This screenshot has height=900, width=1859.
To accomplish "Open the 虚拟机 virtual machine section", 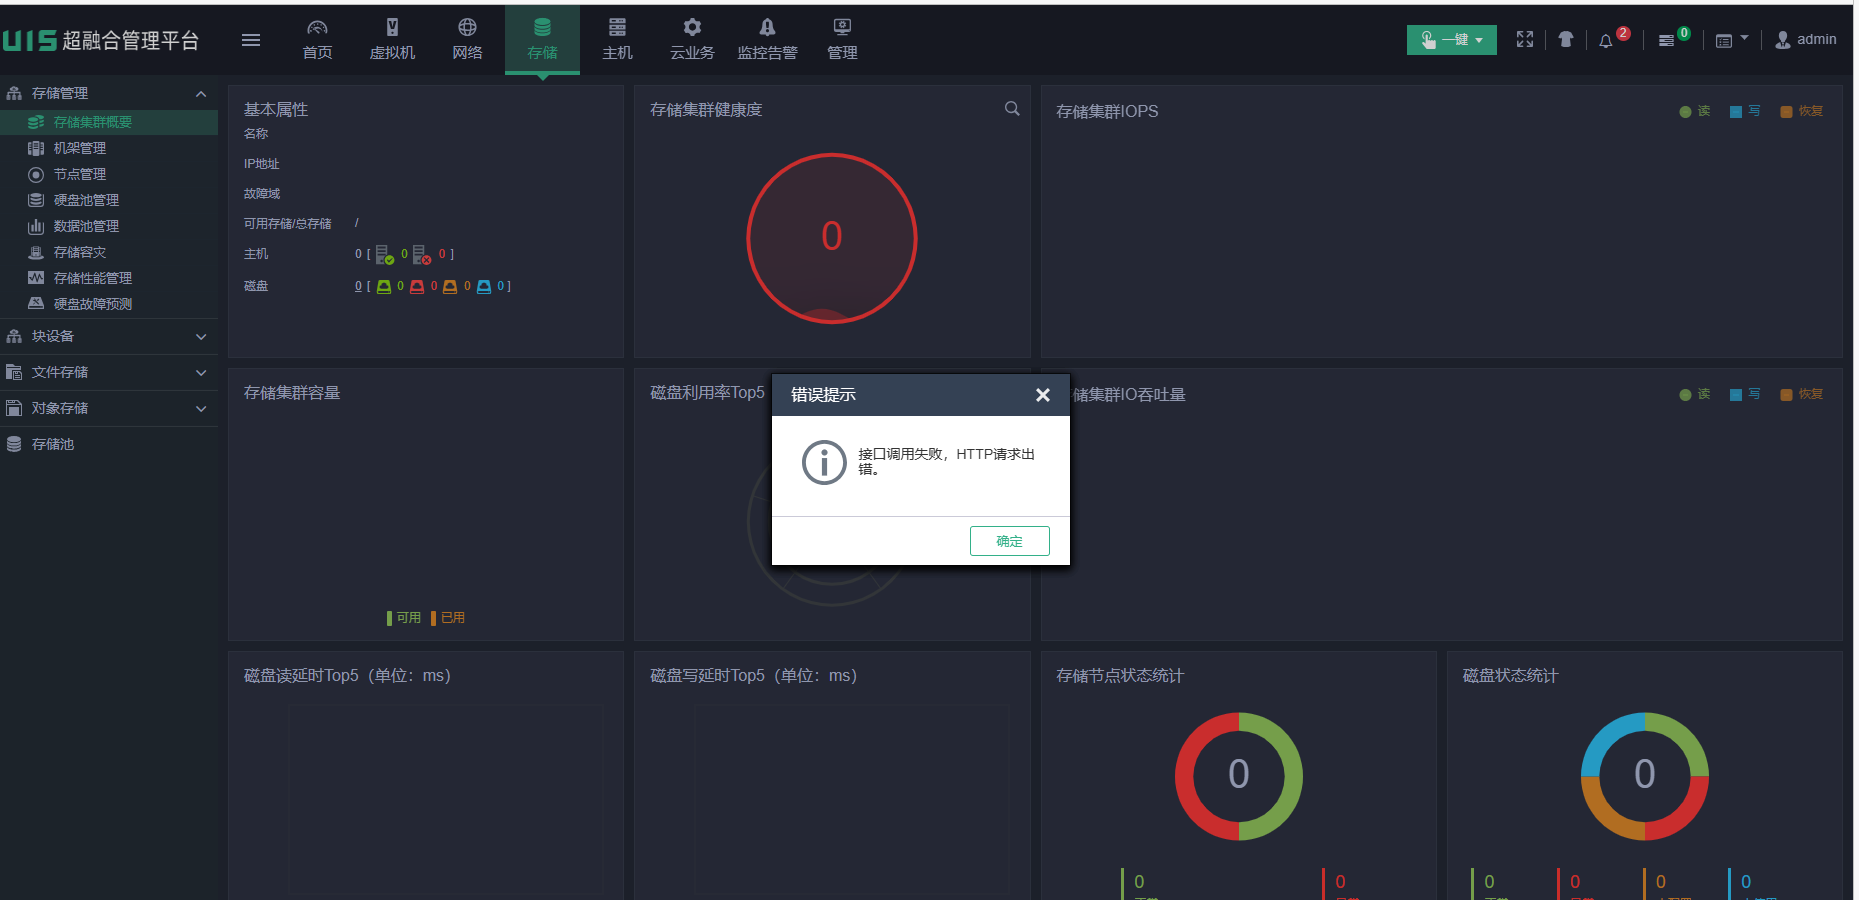I will click(392, 40).
